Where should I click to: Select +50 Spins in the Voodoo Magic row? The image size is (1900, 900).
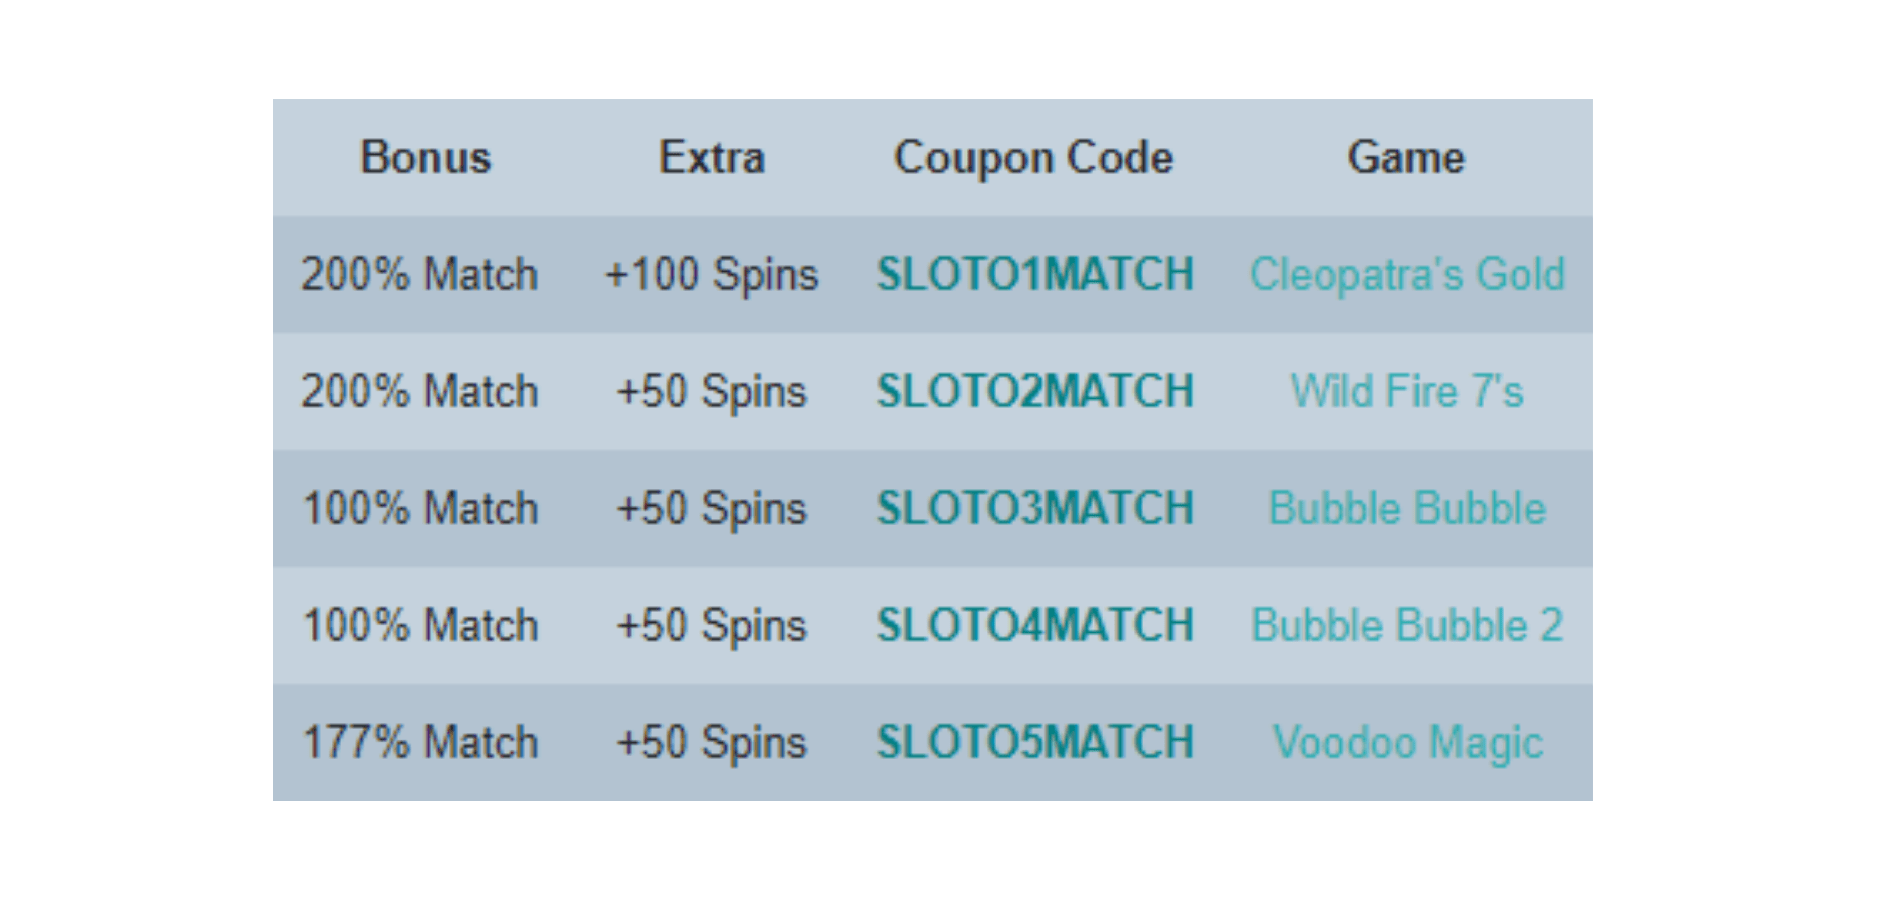(712, 743)
